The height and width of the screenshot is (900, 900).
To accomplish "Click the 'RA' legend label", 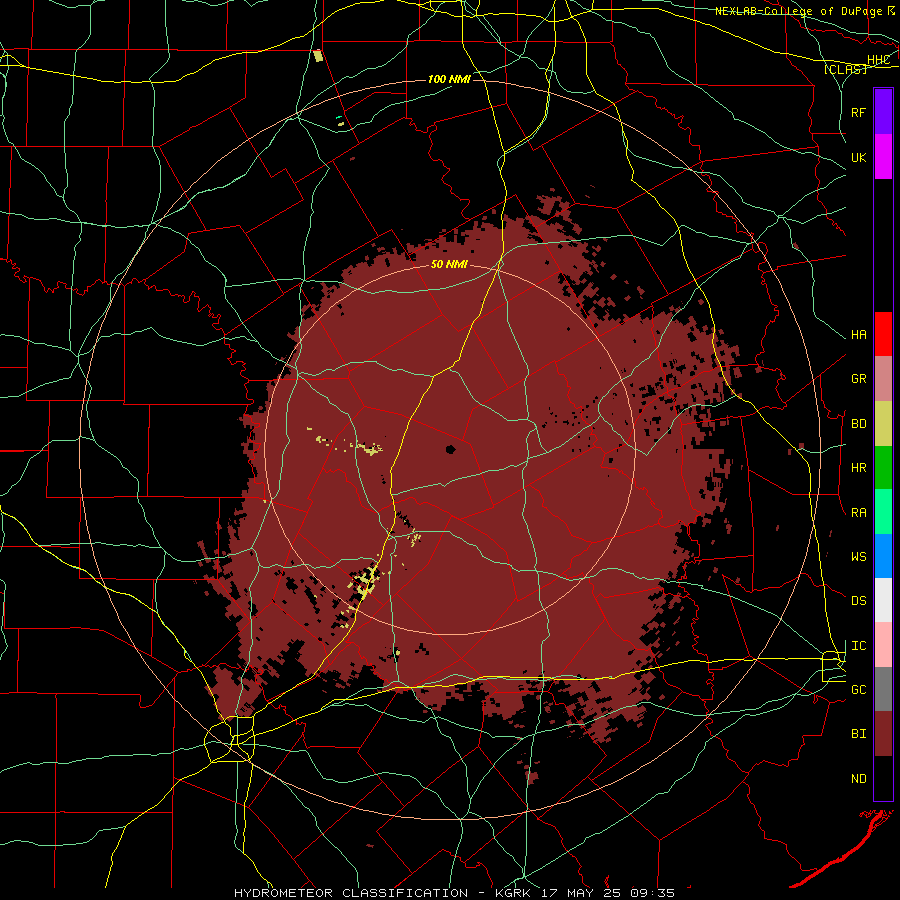I will coord(859,513).
